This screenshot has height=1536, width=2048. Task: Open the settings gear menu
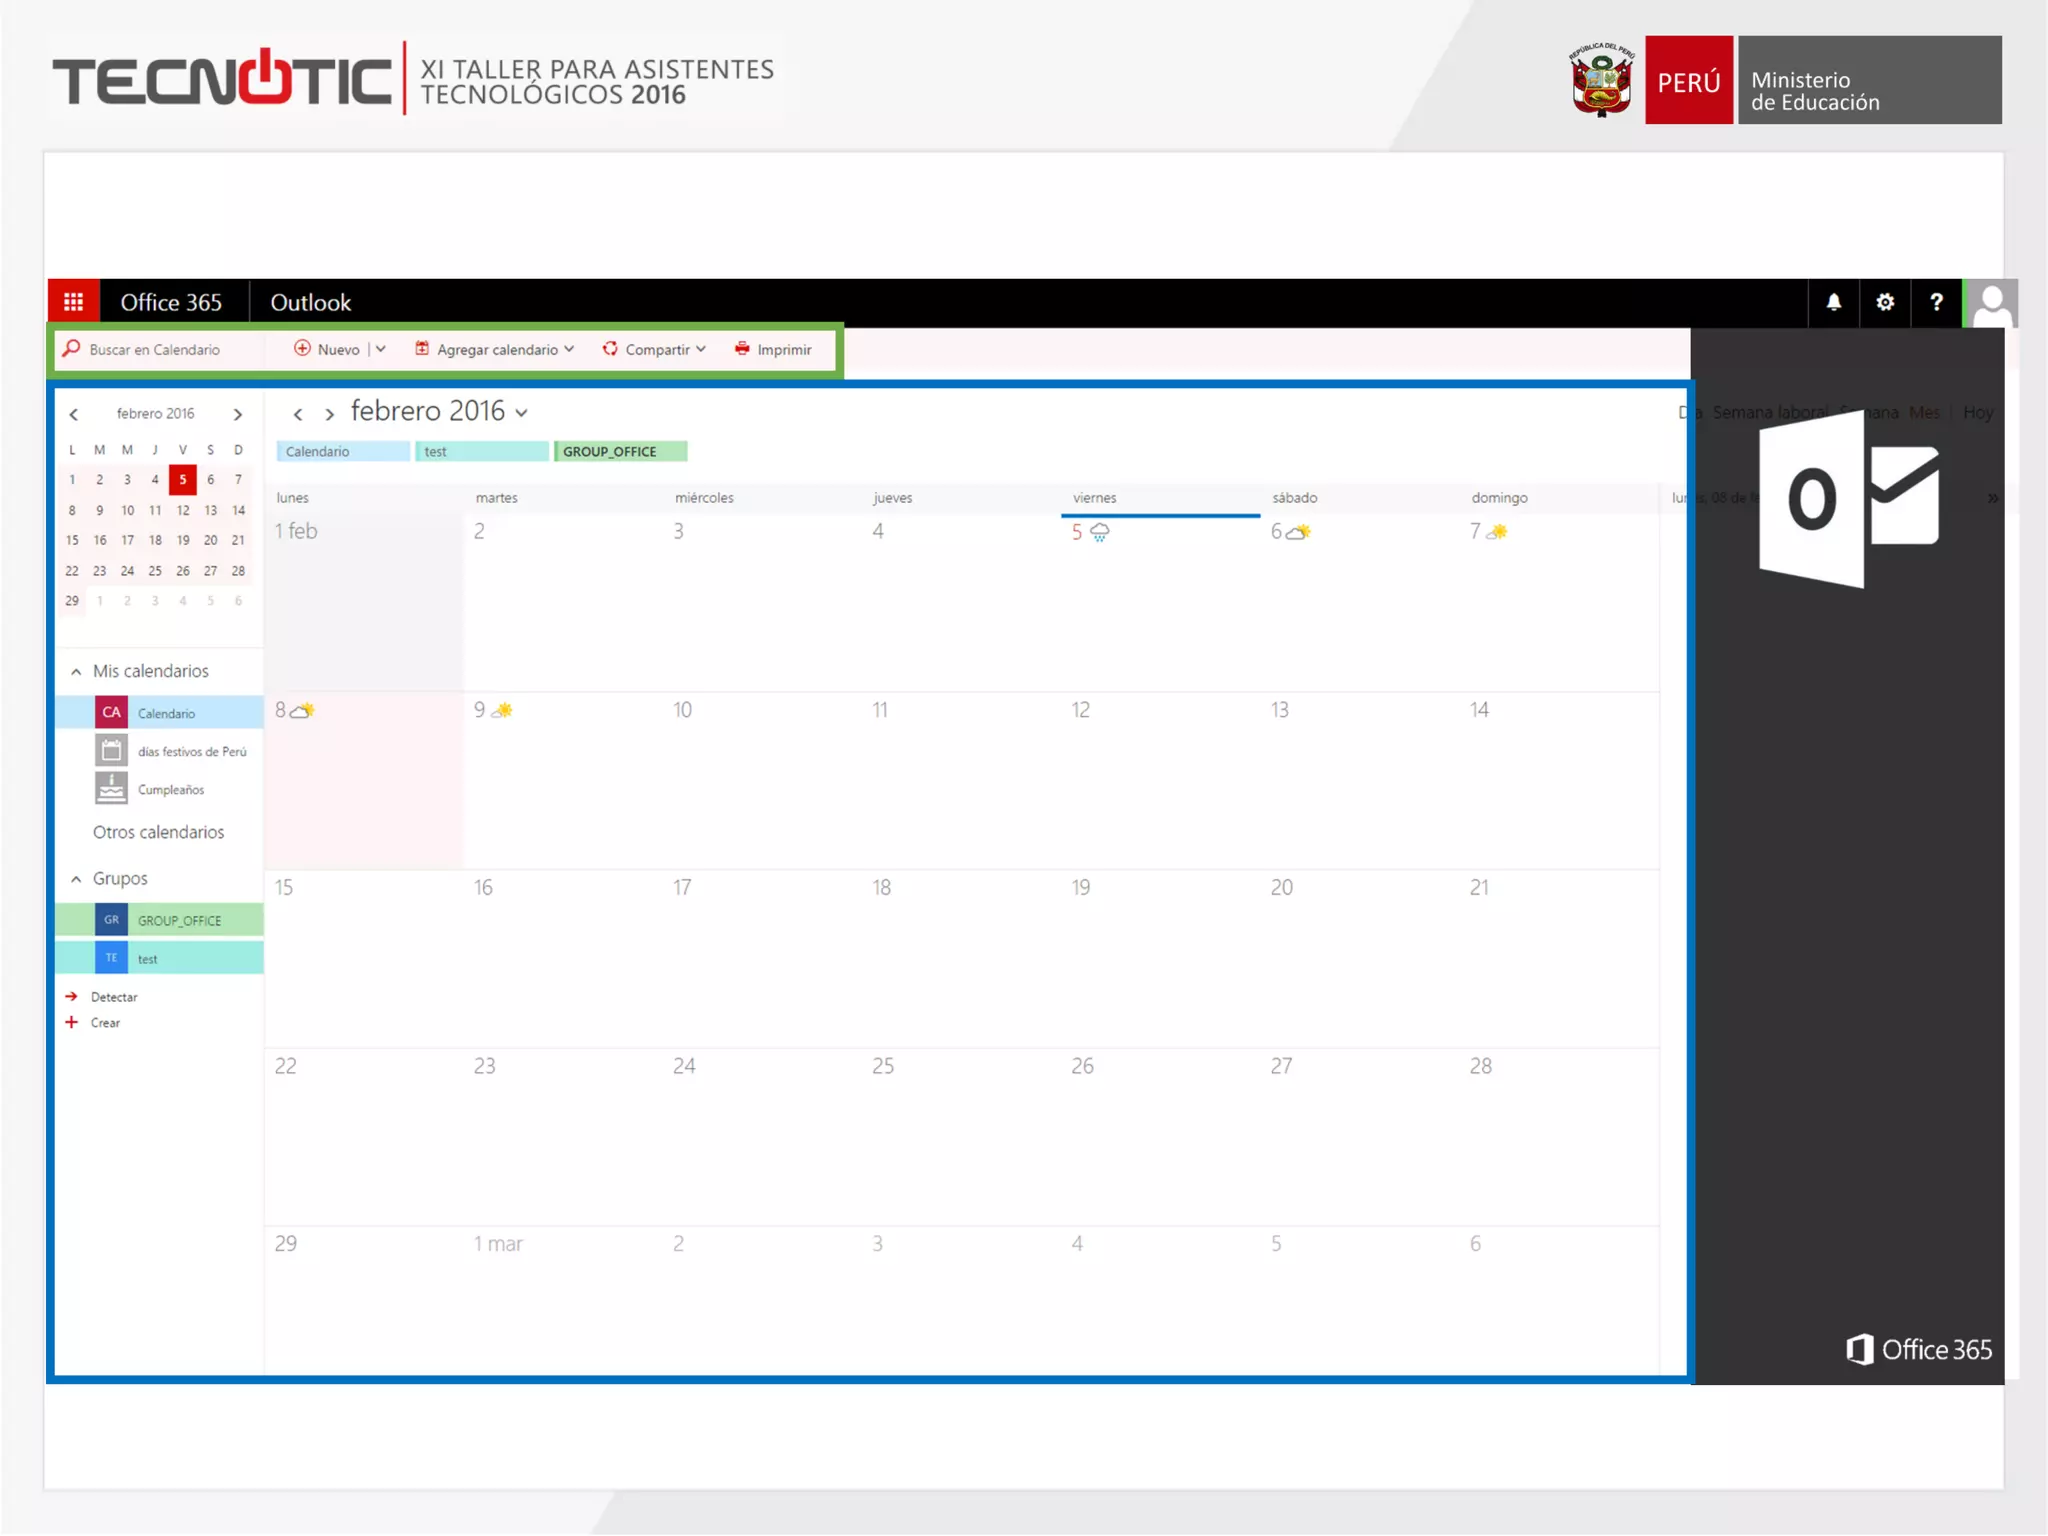(x=1885, y=302)
